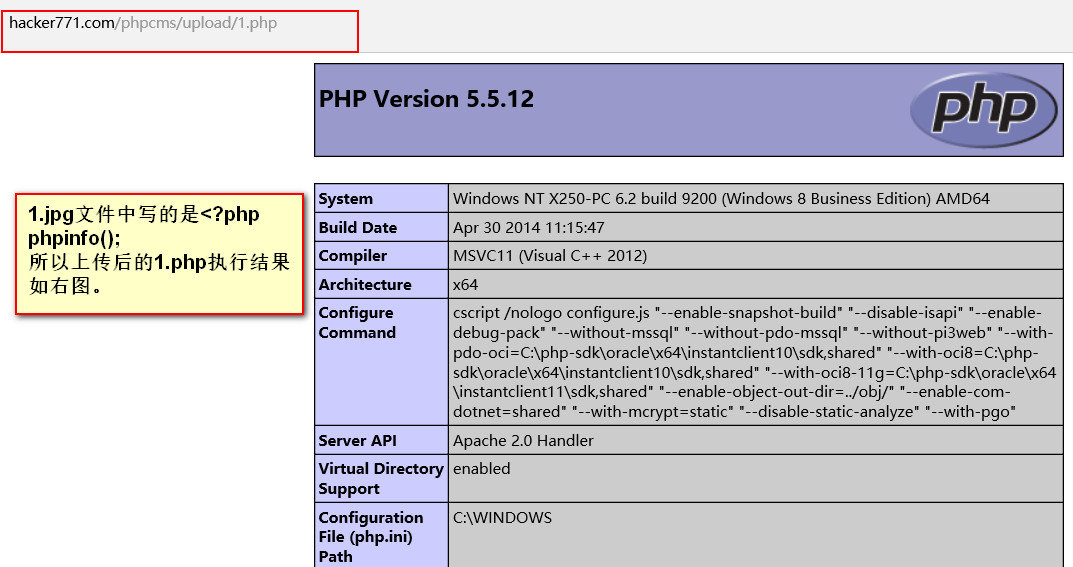Select the 'C:\WINDOWS' path value
The width and height of the screenshot is (1073, 567).
(x=502, y=518)
